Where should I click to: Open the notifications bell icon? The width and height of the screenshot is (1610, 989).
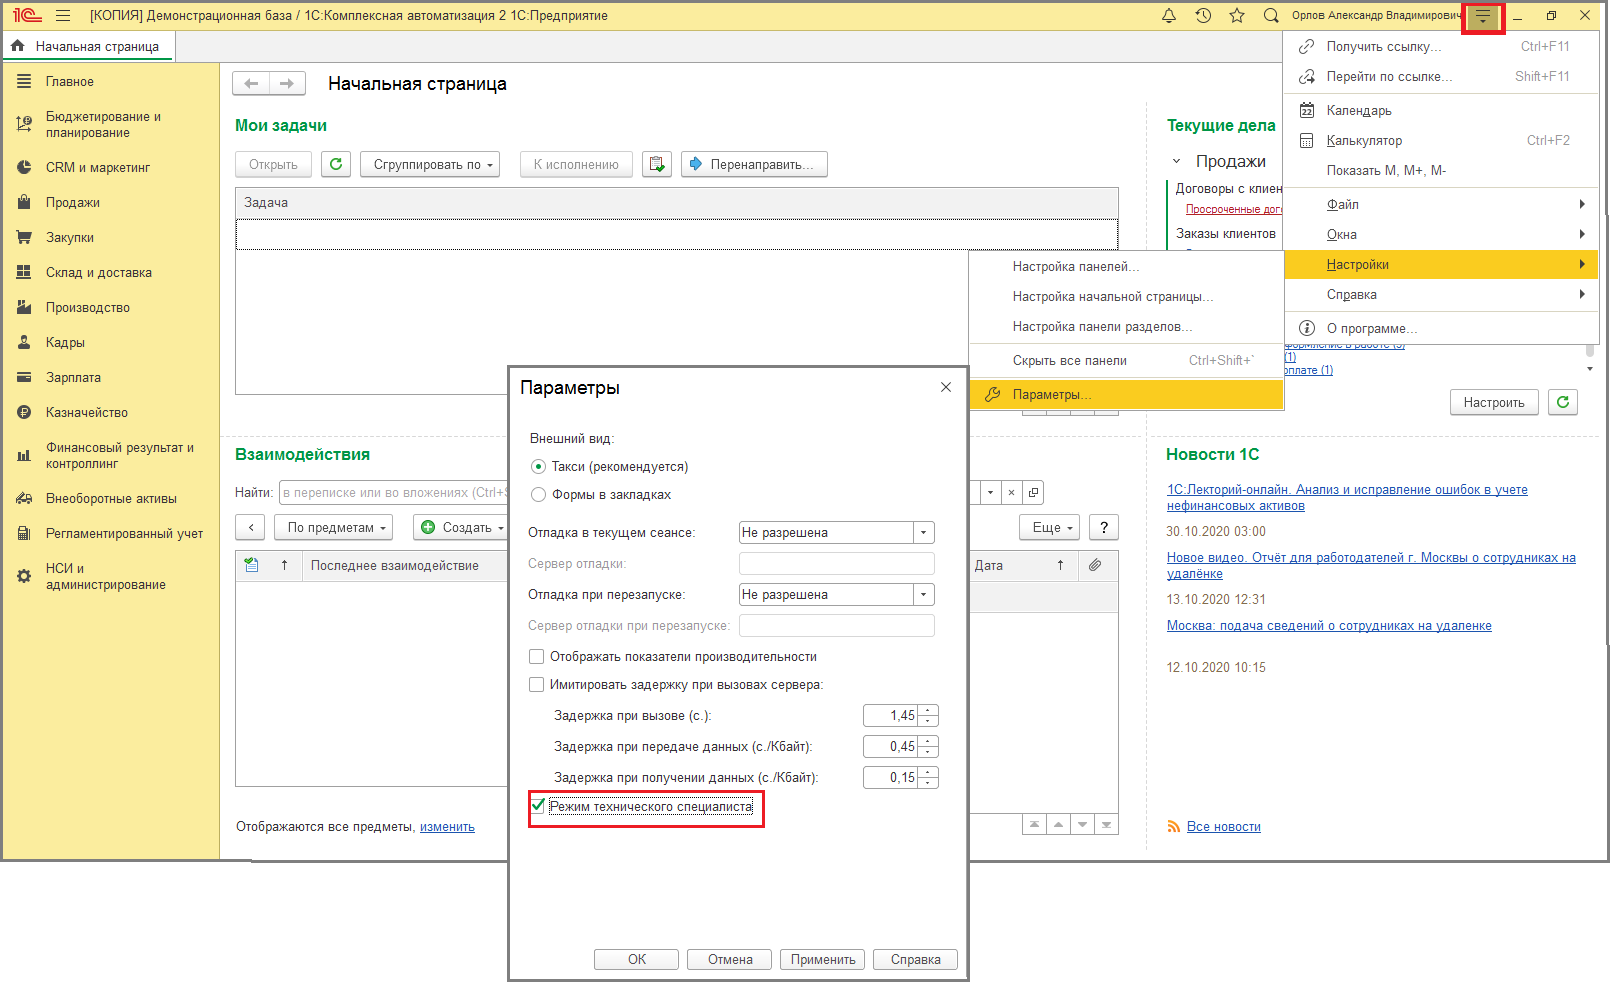[1168, 16]
